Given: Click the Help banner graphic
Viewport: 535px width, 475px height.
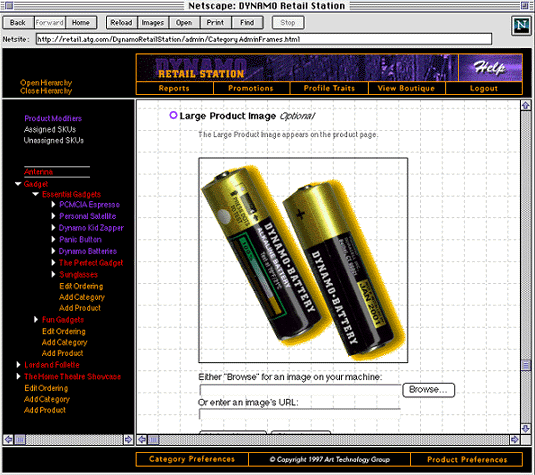Looking at the screenshot, I should click(490, 68).
